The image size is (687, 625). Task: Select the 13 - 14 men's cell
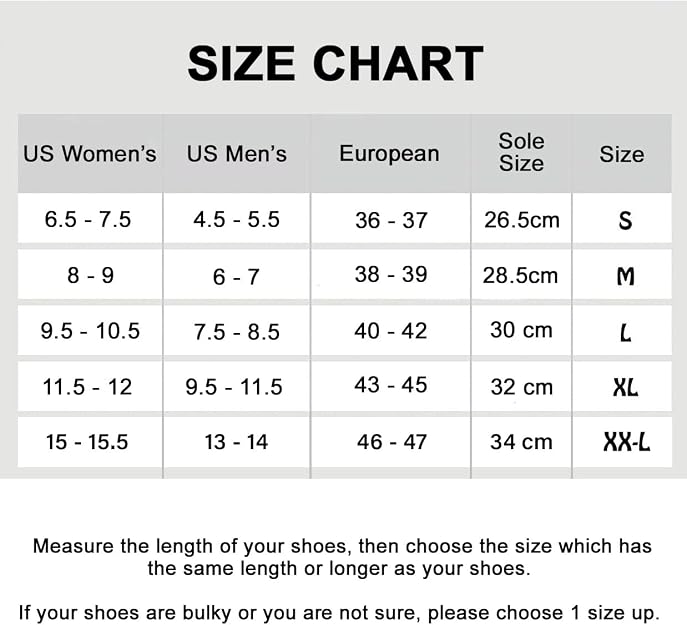(236, 442)
